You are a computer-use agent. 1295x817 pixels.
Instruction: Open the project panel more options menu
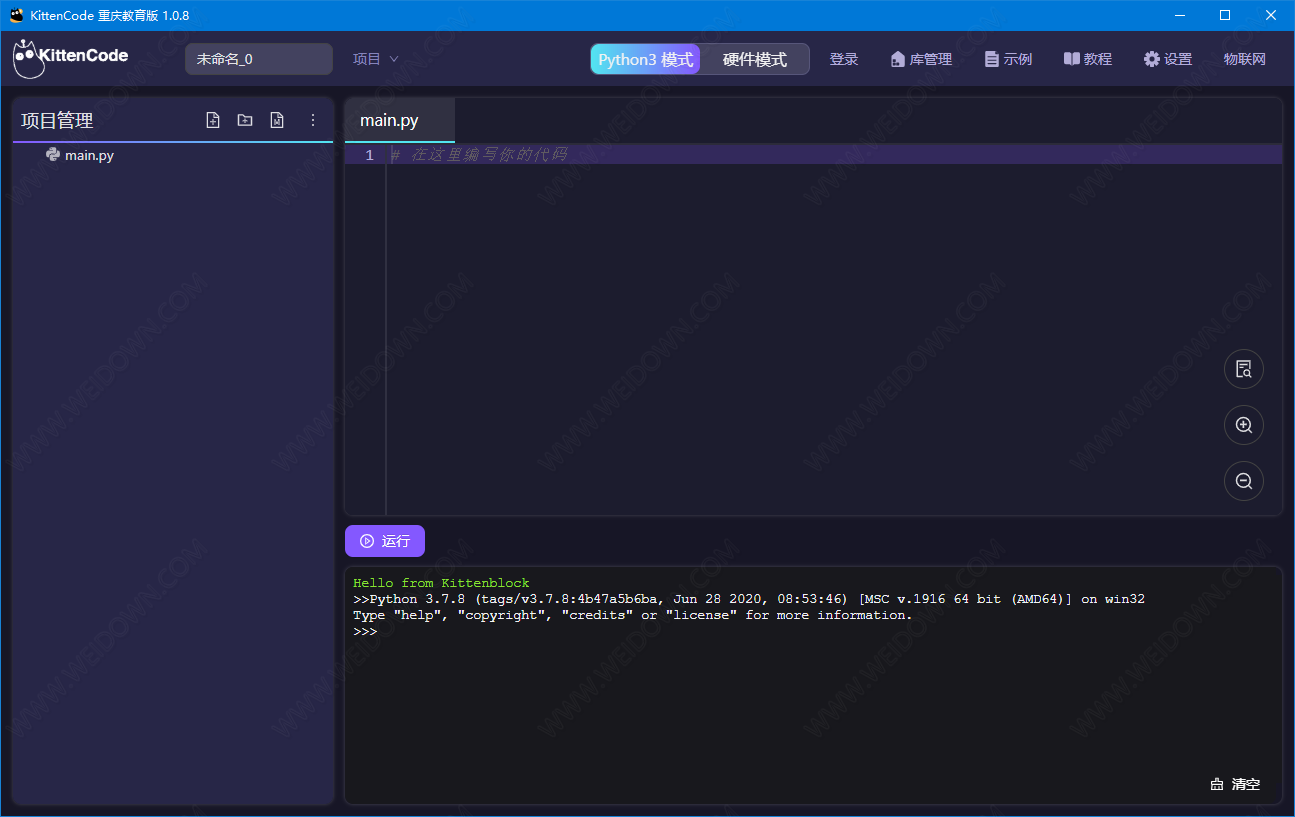(312, 120)
